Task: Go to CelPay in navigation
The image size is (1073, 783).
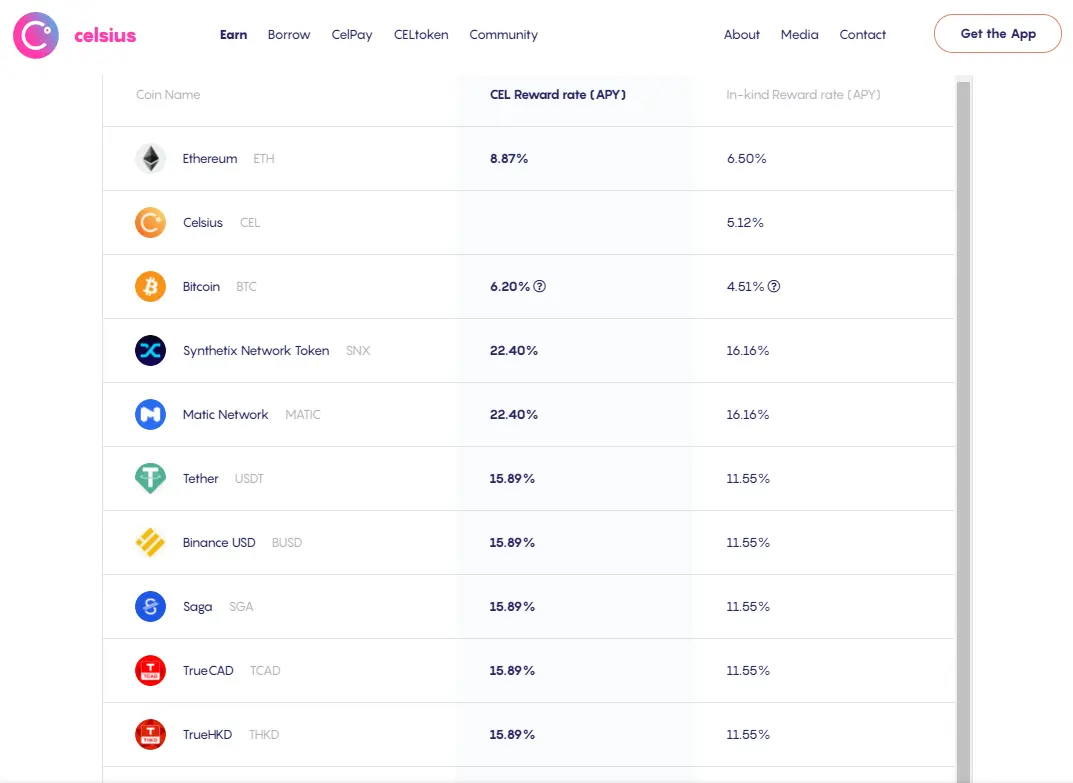Action: 352,35
